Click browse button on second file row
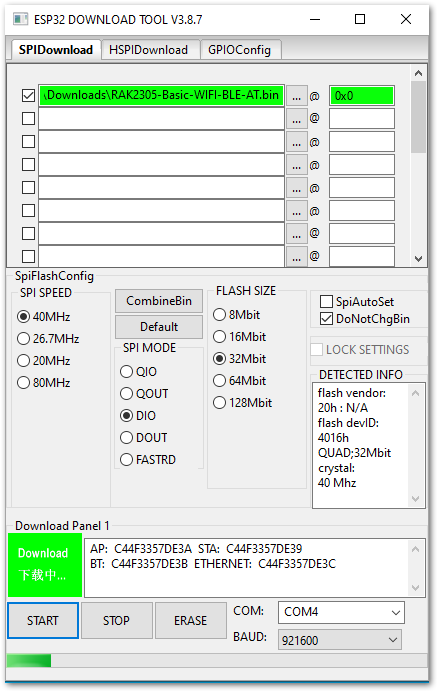The image size is (438, 692). click(297, 119)
